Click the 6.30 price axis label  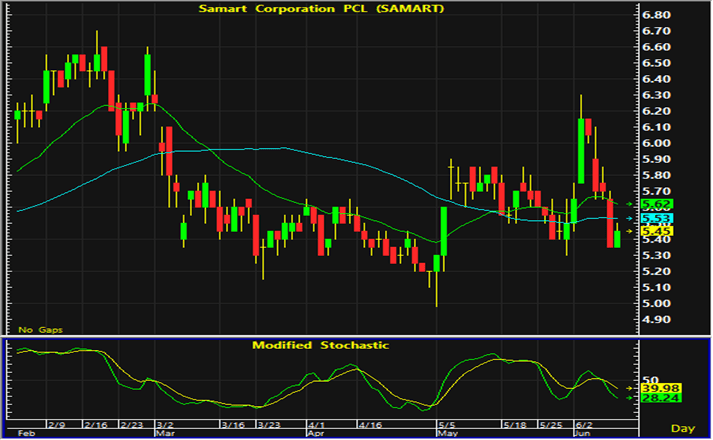tap(656, 95)
